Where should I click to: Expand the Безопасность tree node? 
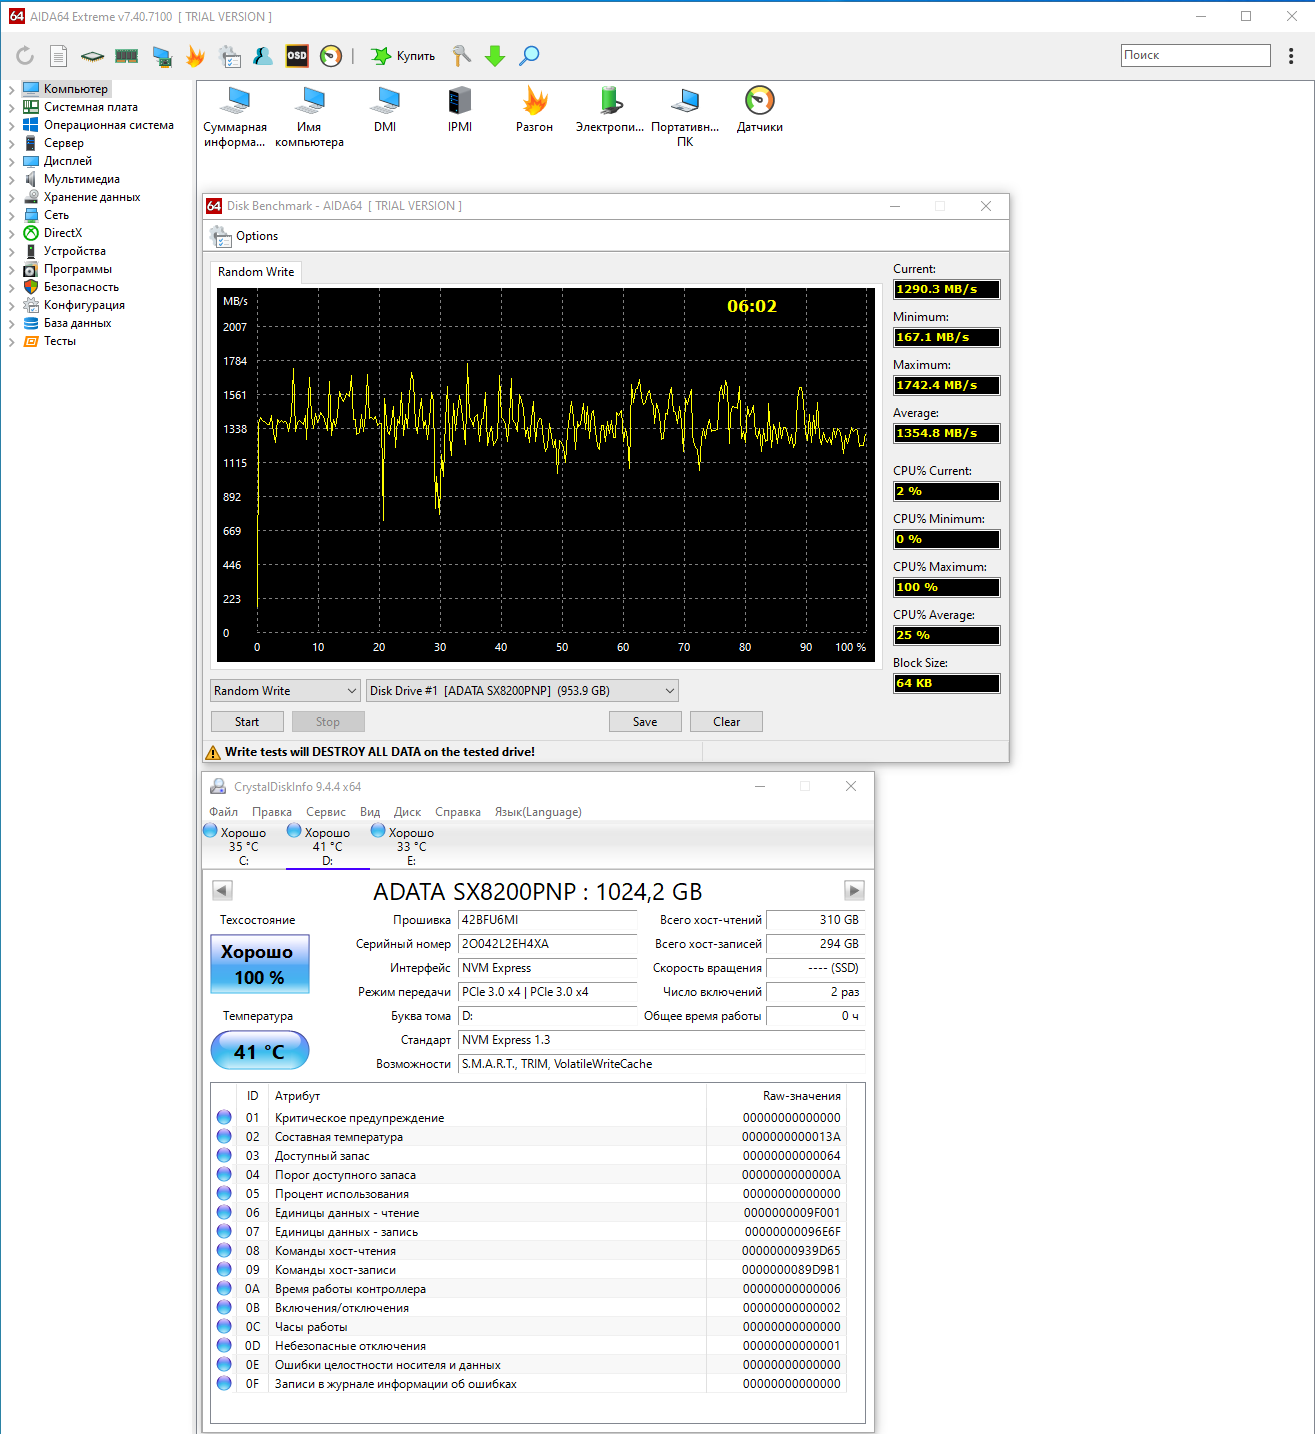12,287
